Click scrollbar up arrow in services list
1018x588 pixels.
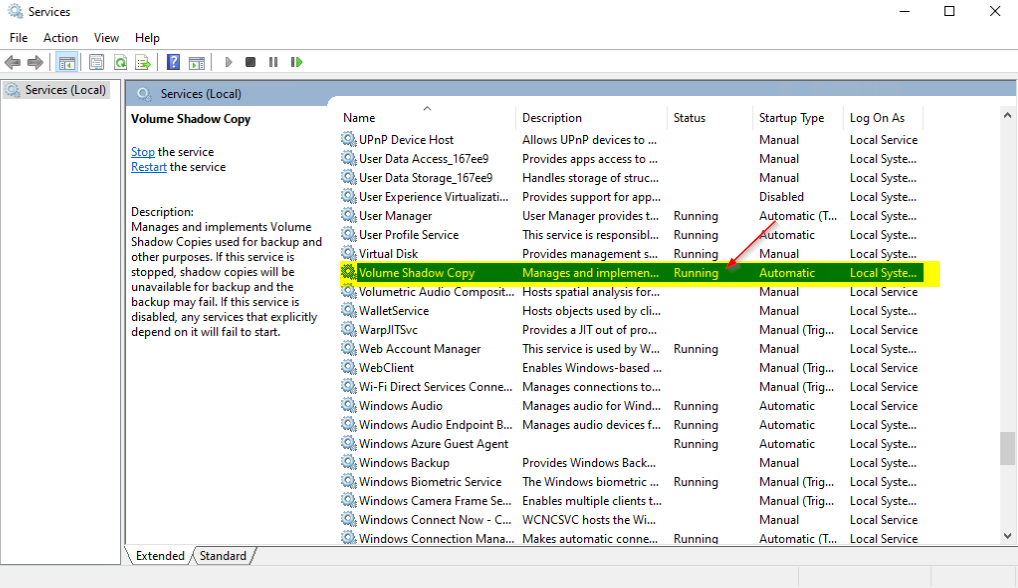tap(1007, 116)
